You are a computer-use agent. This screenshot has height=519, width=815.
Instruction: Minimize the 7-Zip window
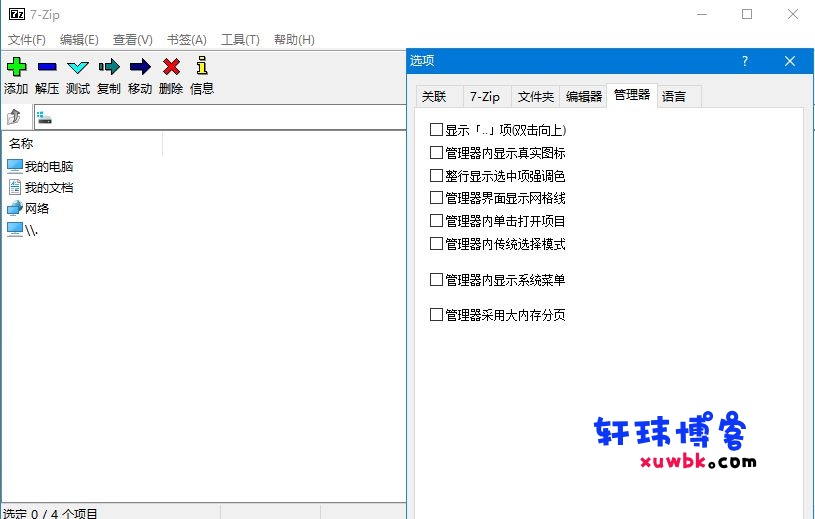tap(702, 14)
